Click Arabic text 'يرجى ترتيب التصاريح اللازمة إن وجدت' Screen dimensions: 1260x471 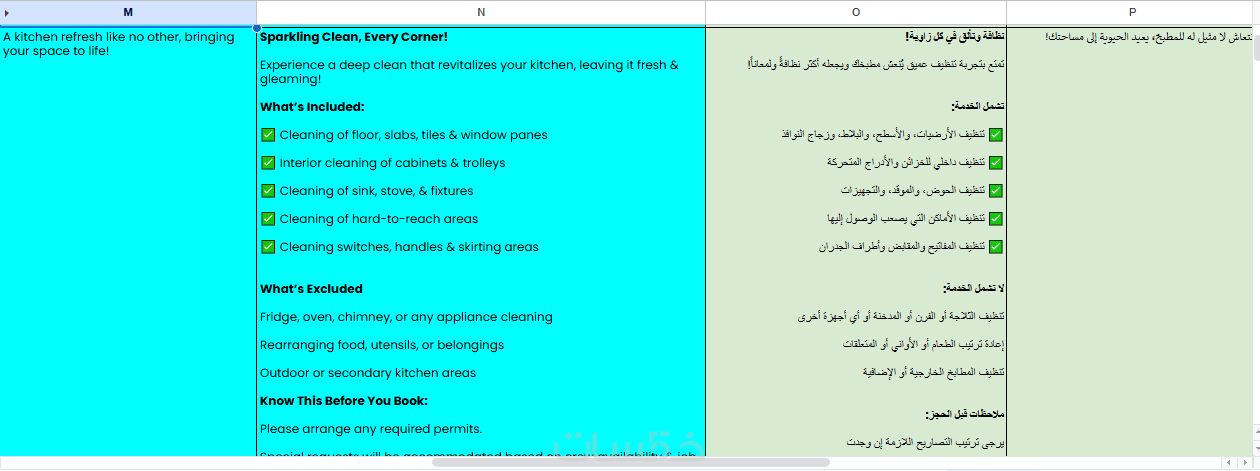[925, 442]
